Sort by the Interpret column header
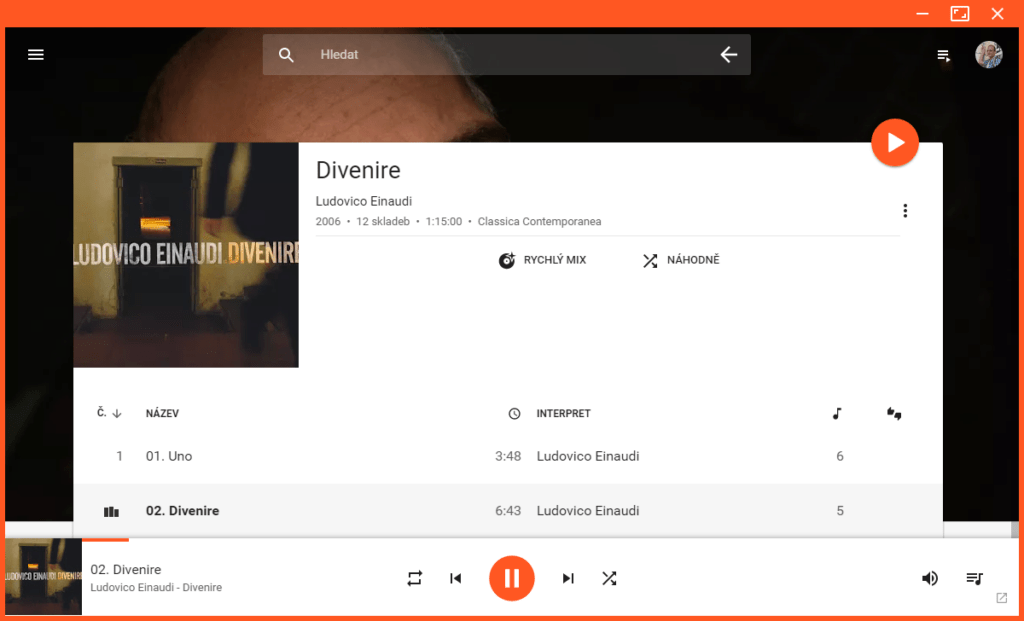The image size is (1024, 621). coord(564,413)
